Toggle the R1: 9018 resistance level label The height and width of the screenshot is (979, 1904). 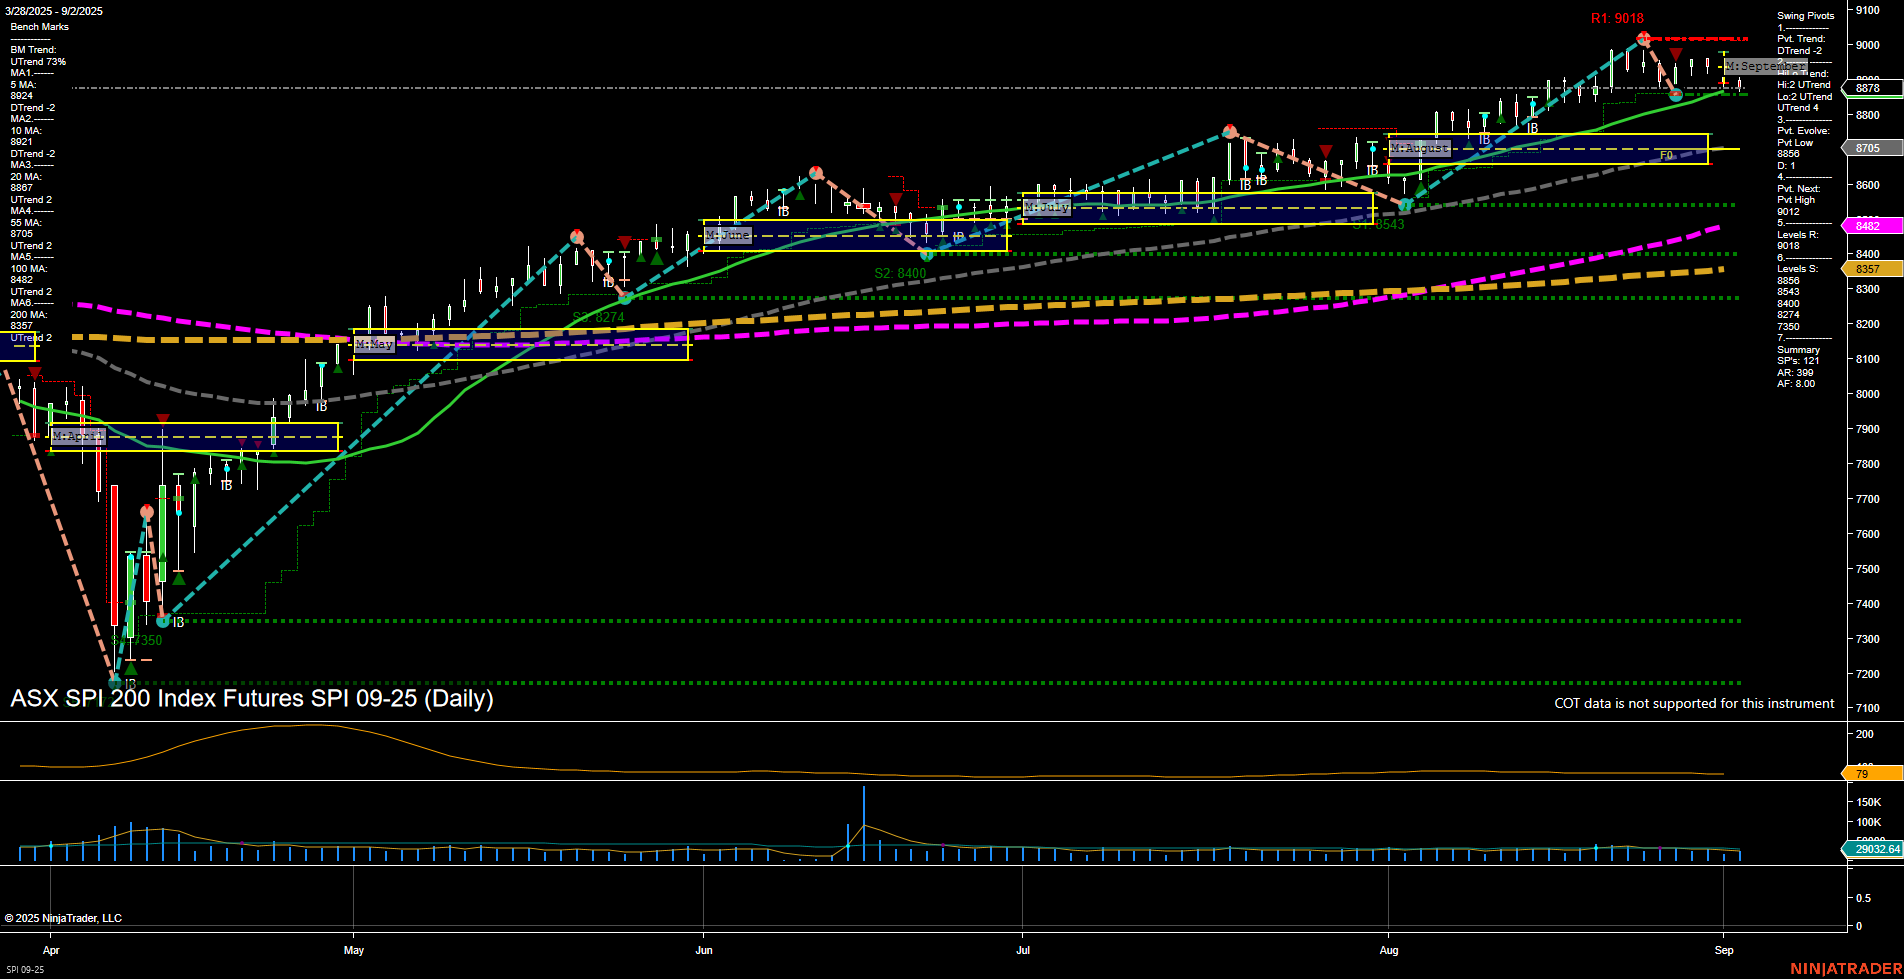[1619, 18]
